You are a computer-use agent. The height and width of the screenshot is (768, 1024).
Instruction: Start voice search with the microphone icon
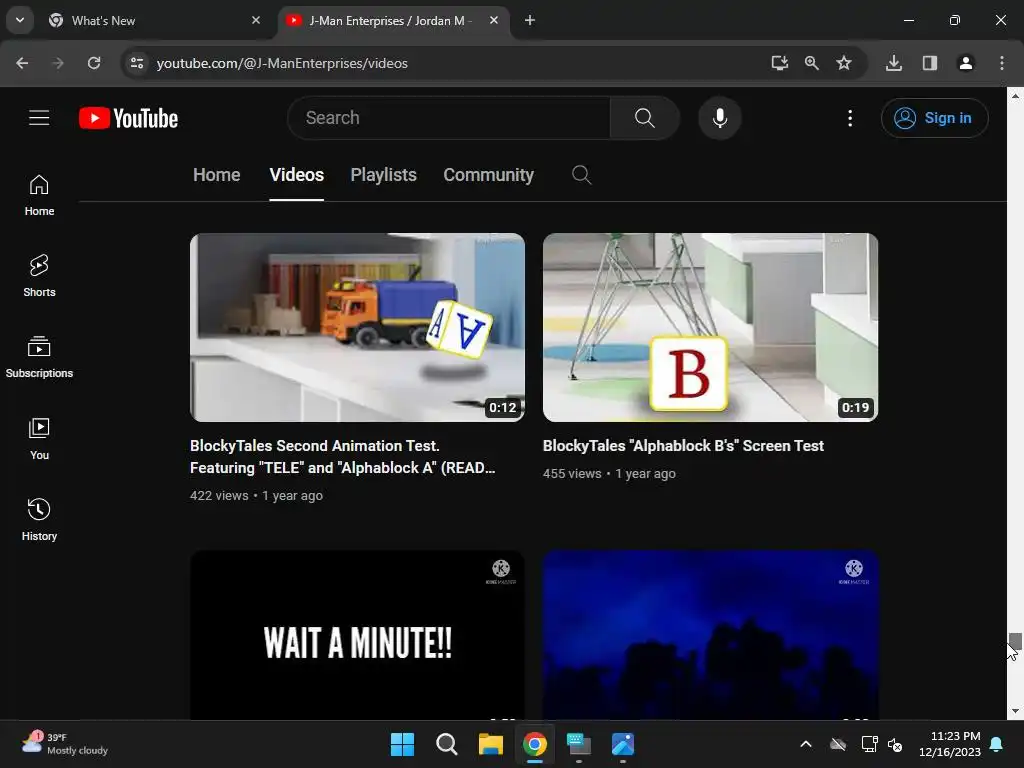point(720,118)
